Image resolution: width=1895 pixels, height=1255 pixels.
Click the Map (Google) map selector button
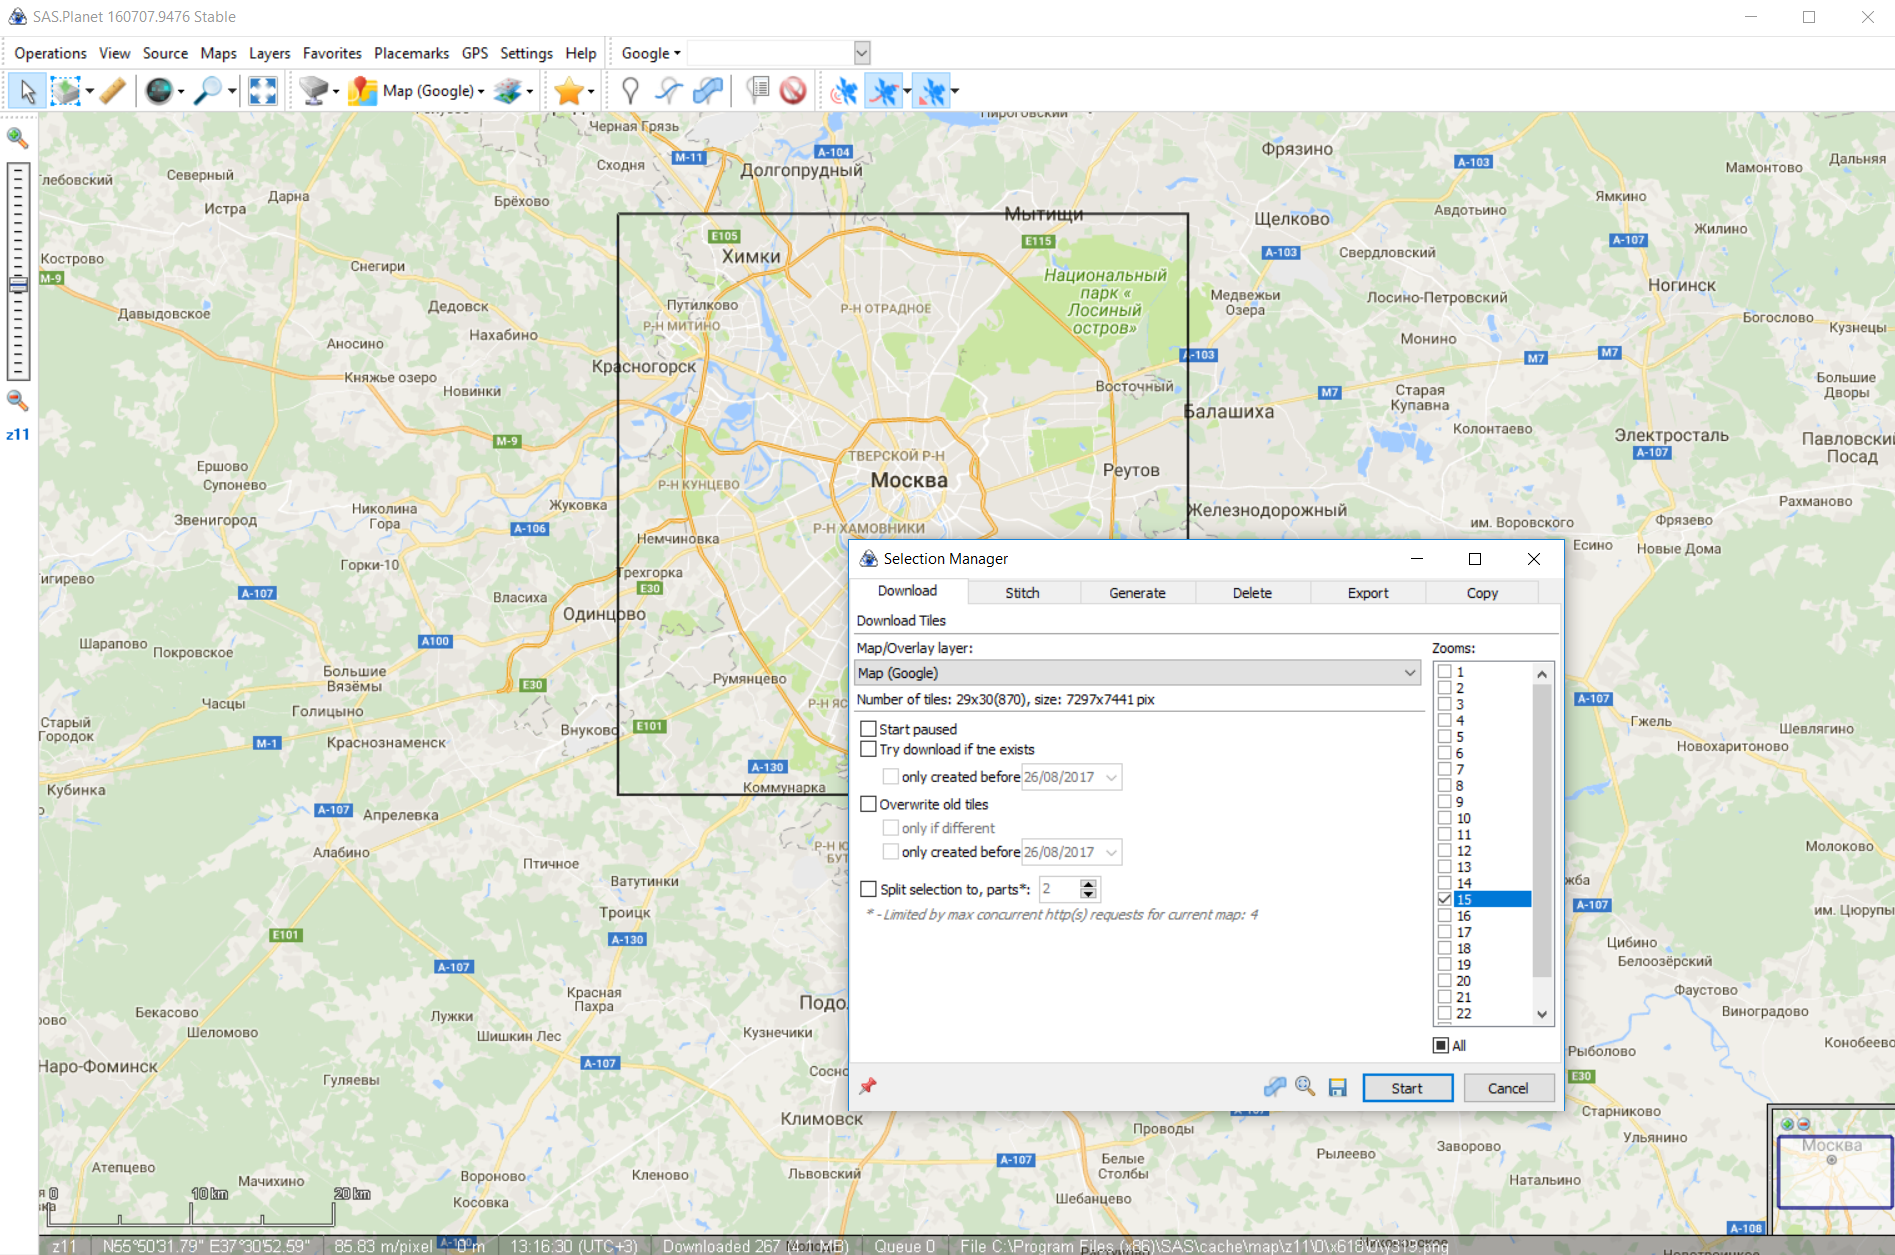(x=413, y=91)
